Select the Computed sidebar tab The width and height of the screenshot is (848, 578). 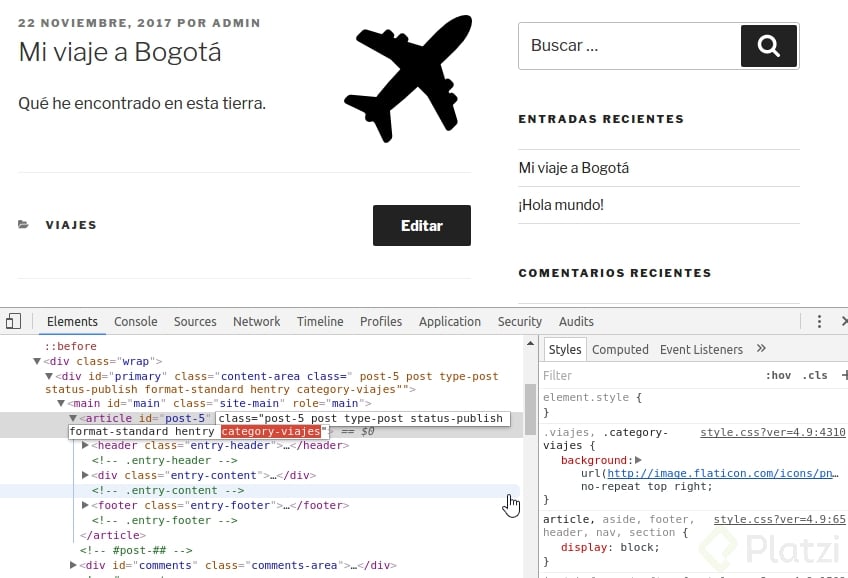(620, 350)
